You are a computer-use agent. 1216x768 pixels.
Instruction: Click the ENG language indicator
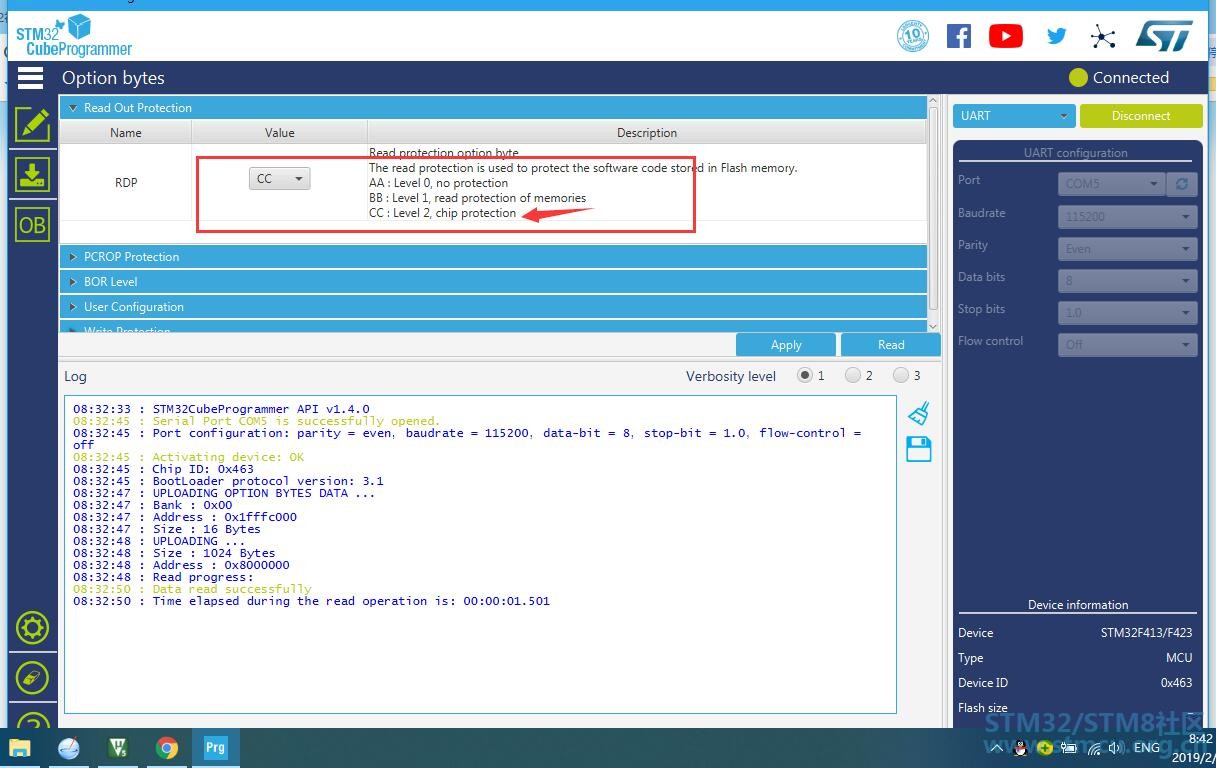(1147, 747)
